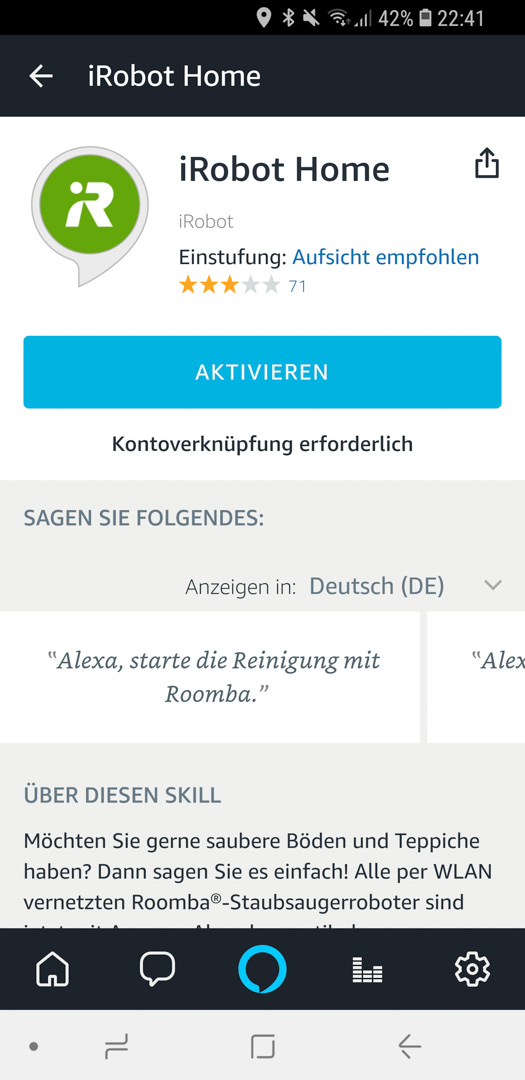Tap the Android home square button
Image resolution: width=525 pixels, height=1080 pixels.
pos(262,1048)
